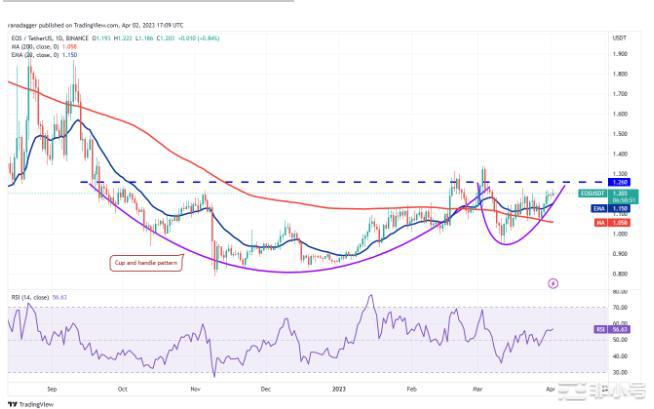Click the green EOSUSDT current price tag
Screen dimensions: 654x409
620,194
